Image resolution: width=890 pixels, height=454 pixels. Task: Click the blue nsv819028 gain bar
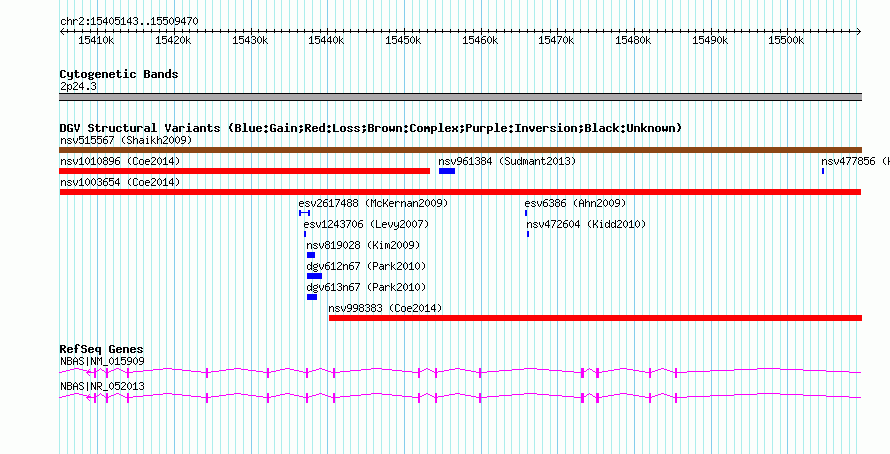point(310,255)
